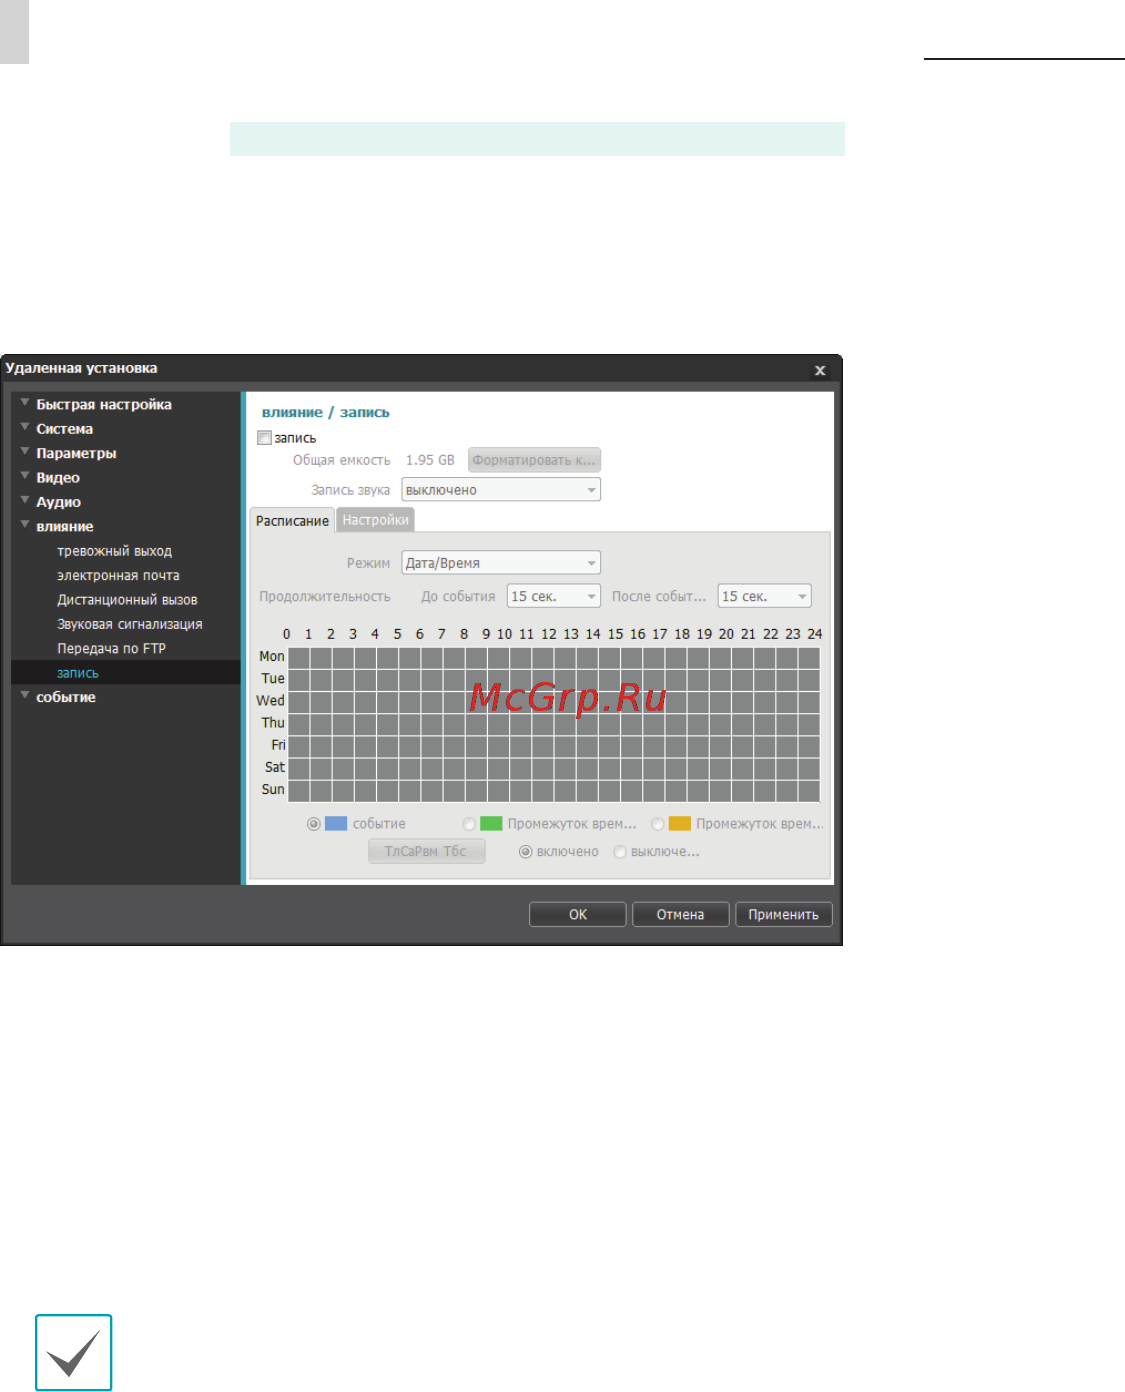Select the событие radio option
The width and height of the screenshot is (1125, 1392).
[x=314, y=824]
